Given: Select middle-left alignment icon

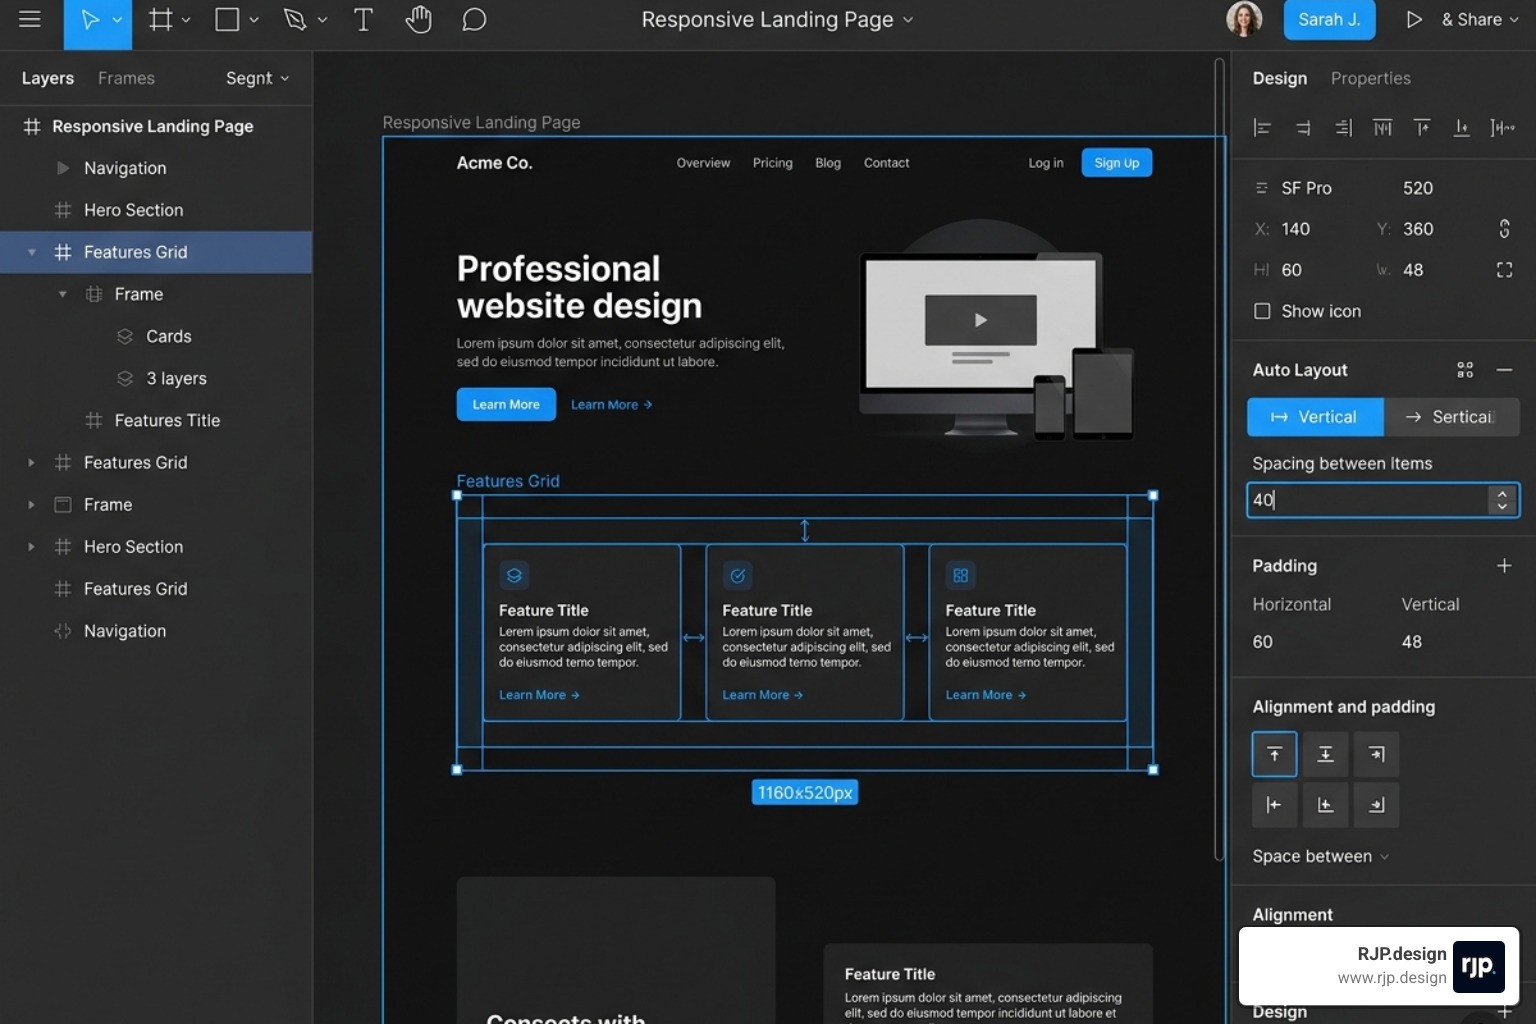Looking at the screenshot, I should click(x=1274, y=805).
